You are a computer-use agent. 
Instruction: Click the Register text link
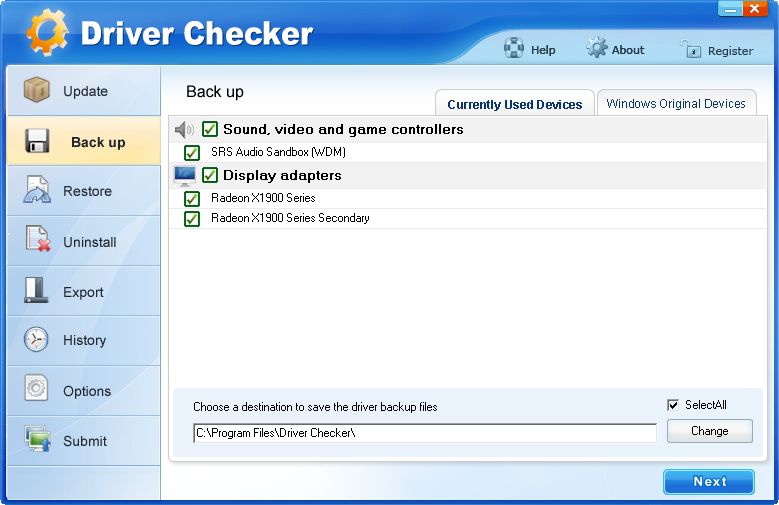pyautogui.click(x=730, y=51)
